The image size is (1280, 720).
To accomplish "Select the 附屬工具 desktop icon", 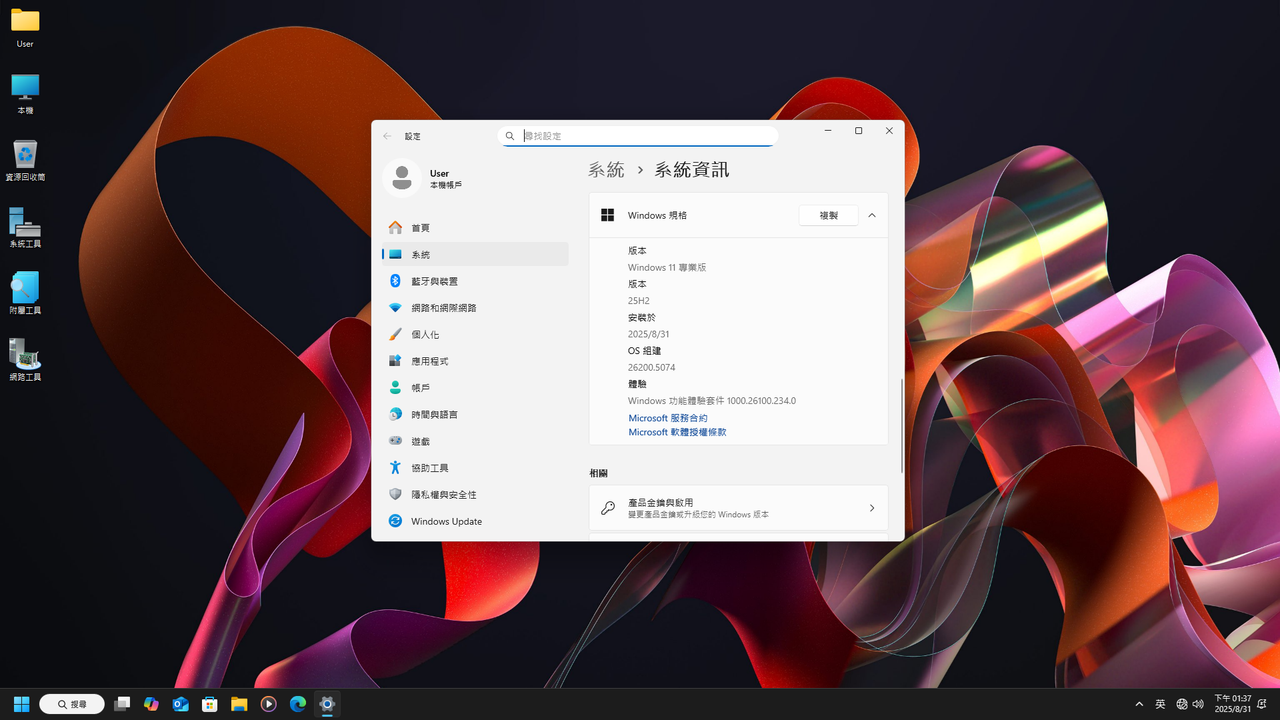I will click(x=25, y=293).
